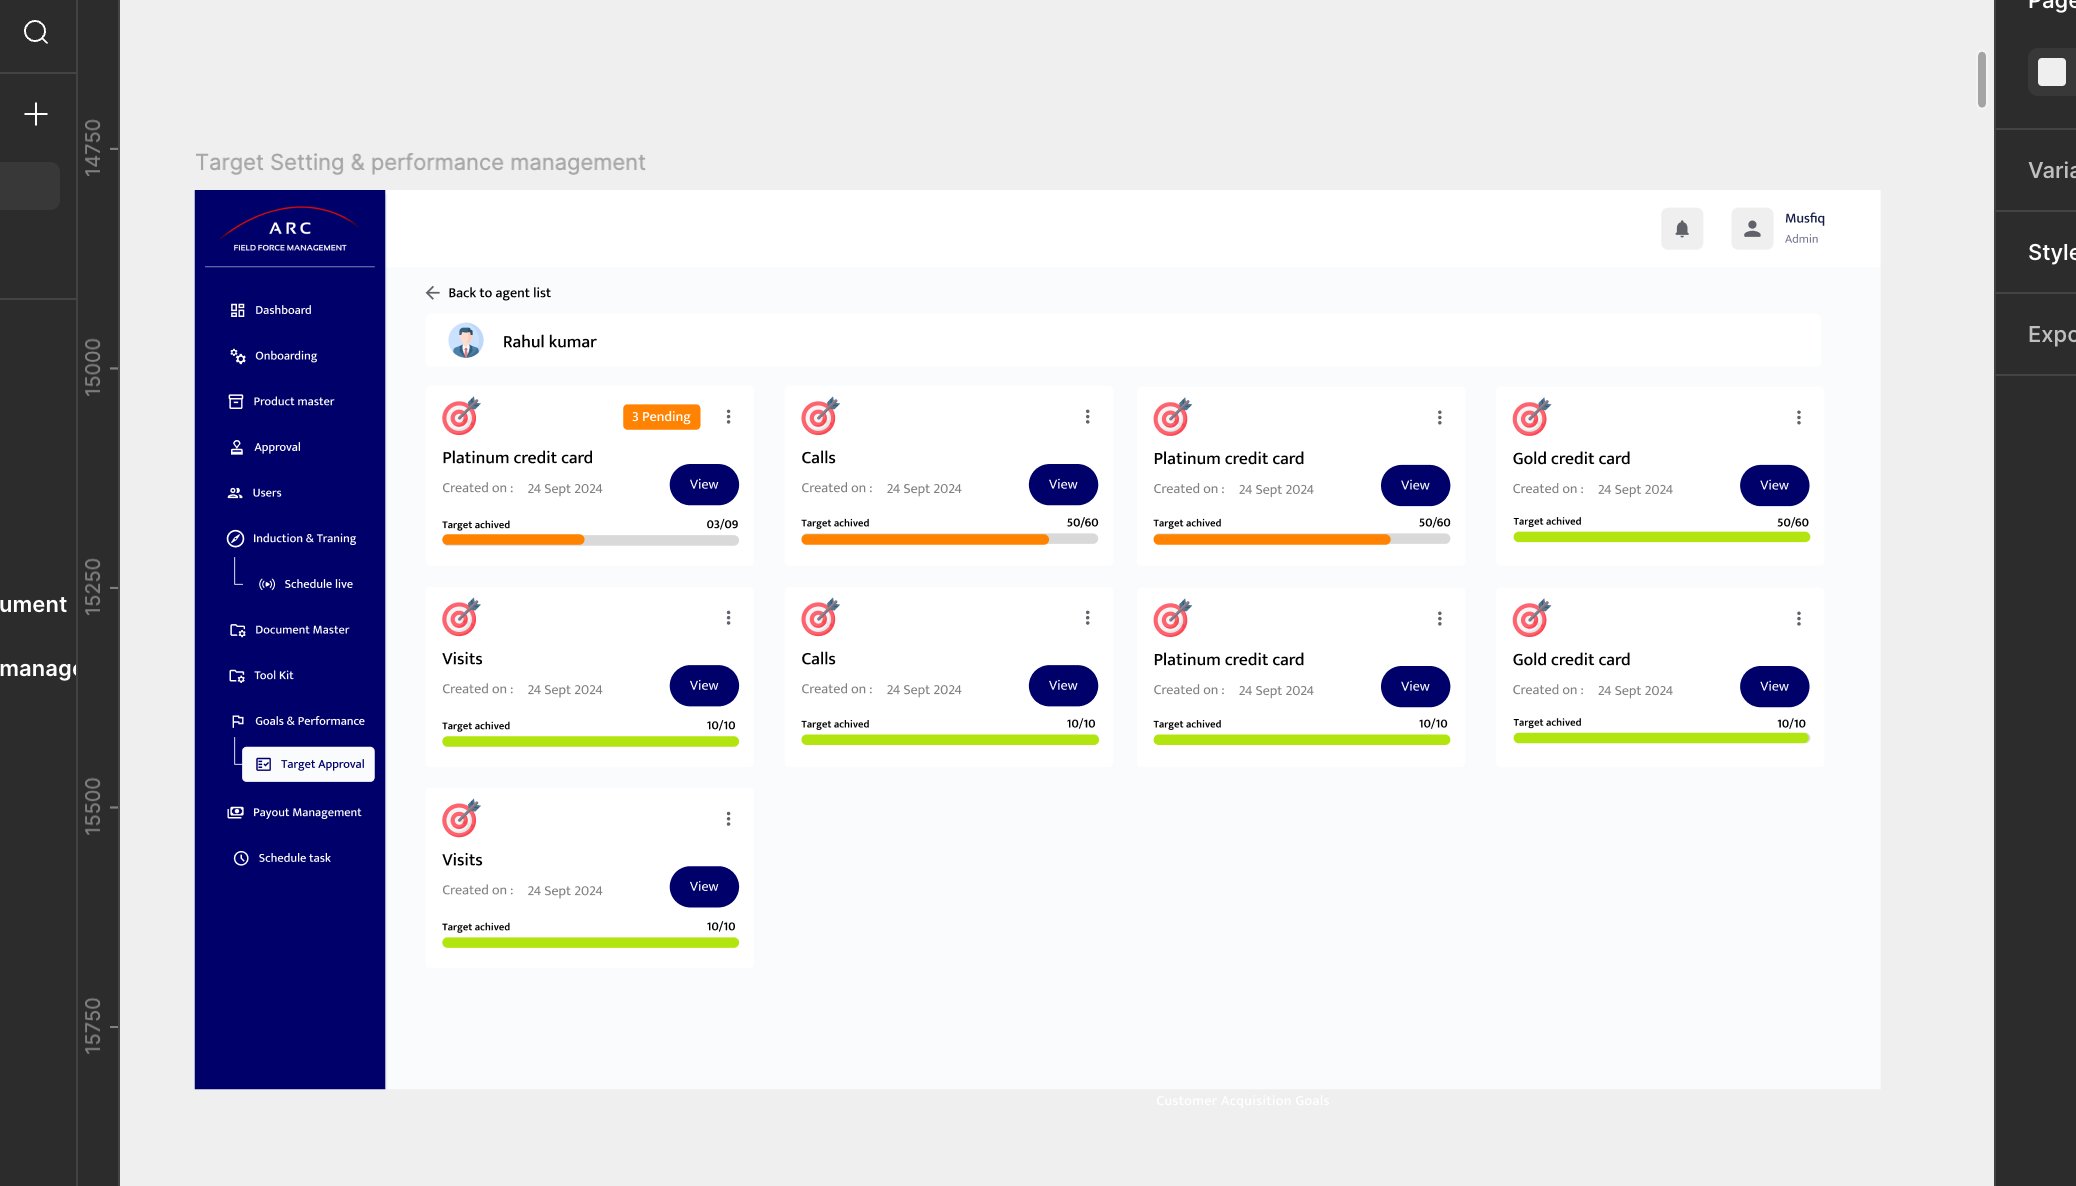View the 50/60 Gold credit card target
This screenshot has height=1186, width=2076.
pos(1774,485)
